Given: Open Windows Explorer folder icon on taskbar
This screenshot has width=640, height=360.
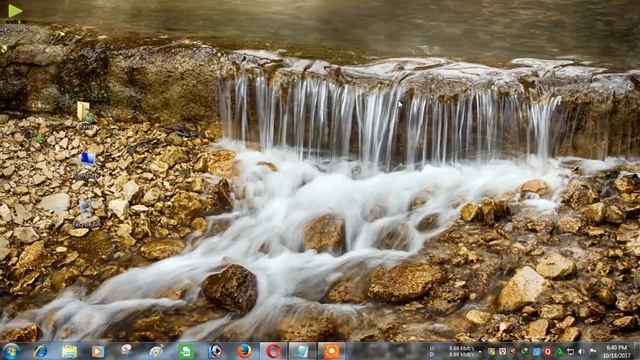Looking at the screenshot, I should (x=69, y=351).
